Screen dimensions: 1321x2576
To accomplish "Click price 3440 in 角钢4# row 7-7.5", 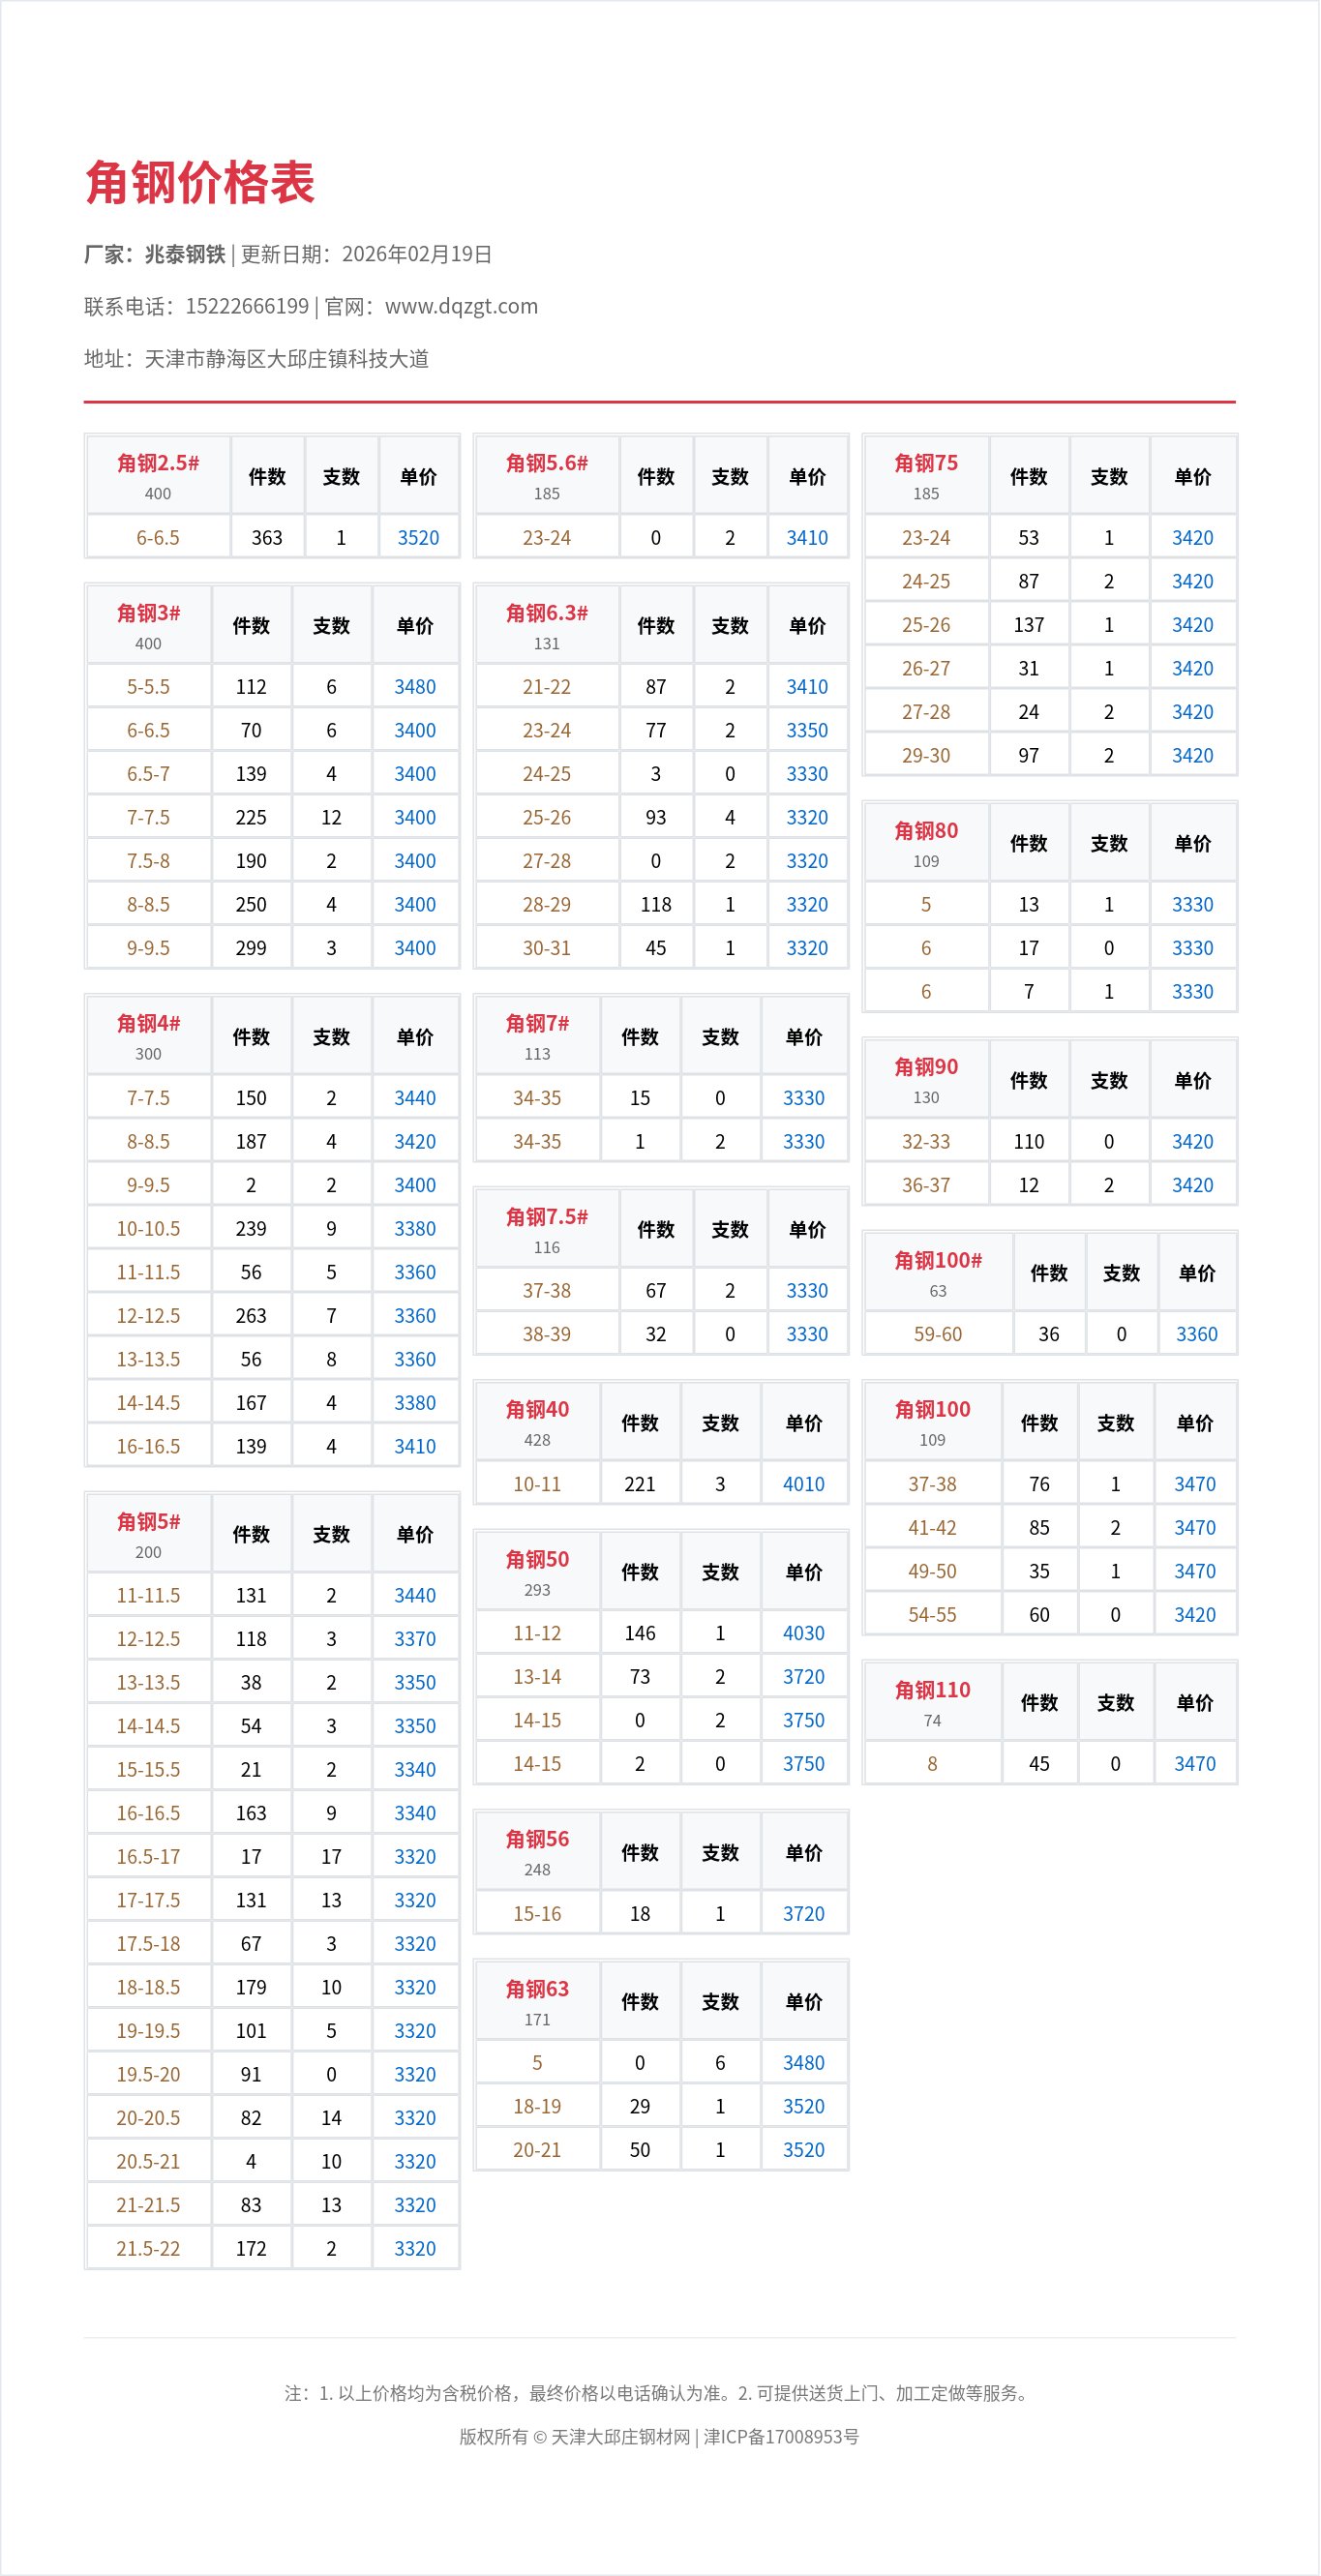I will pos(415,1098).
